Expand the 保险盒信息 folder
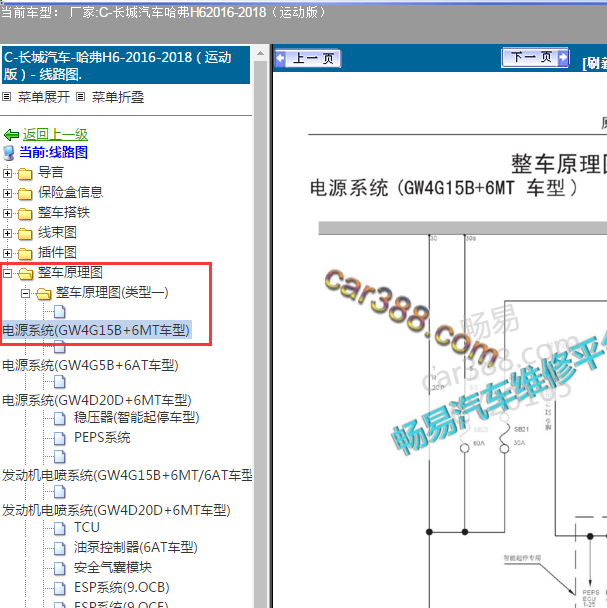The height and width of the screenshot is (608, 607). pos(7,193)
